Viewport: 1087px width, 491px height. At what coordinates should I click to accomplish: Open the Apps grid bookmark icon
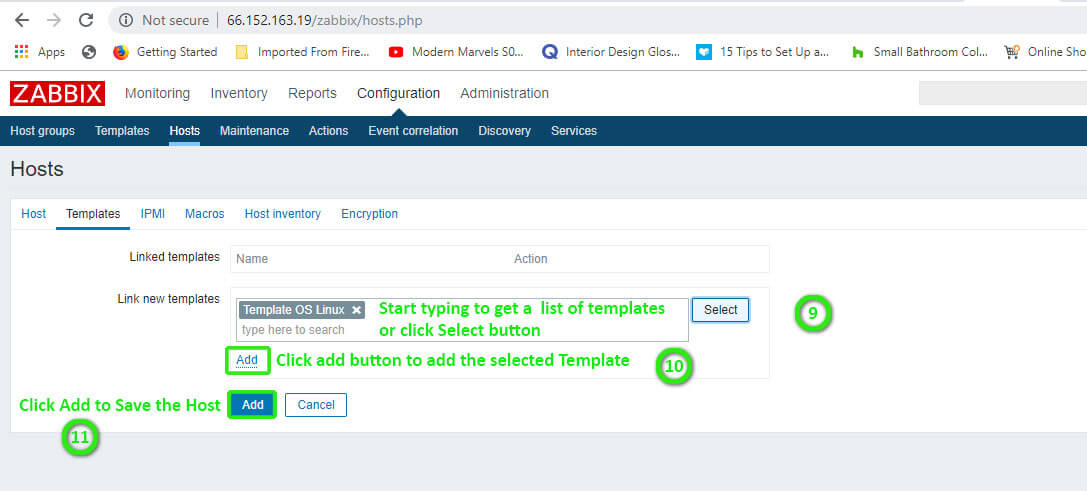[21, 52]
